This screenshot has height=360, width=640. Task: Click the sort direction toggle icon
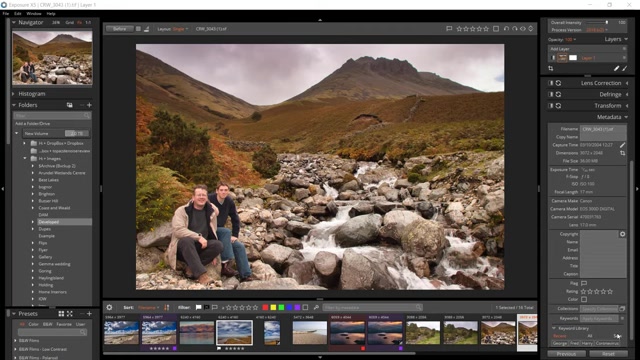167,307
